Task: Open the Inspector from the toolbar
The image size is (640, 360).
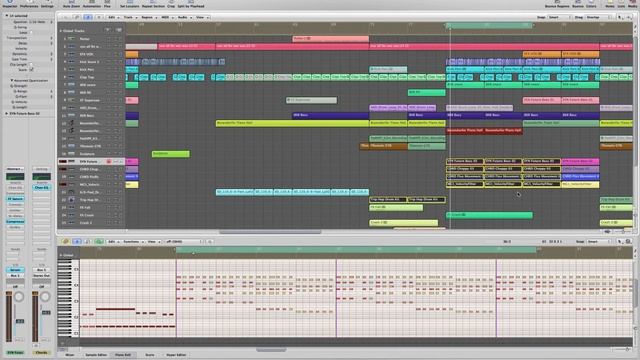Action: tap(9, 4)
